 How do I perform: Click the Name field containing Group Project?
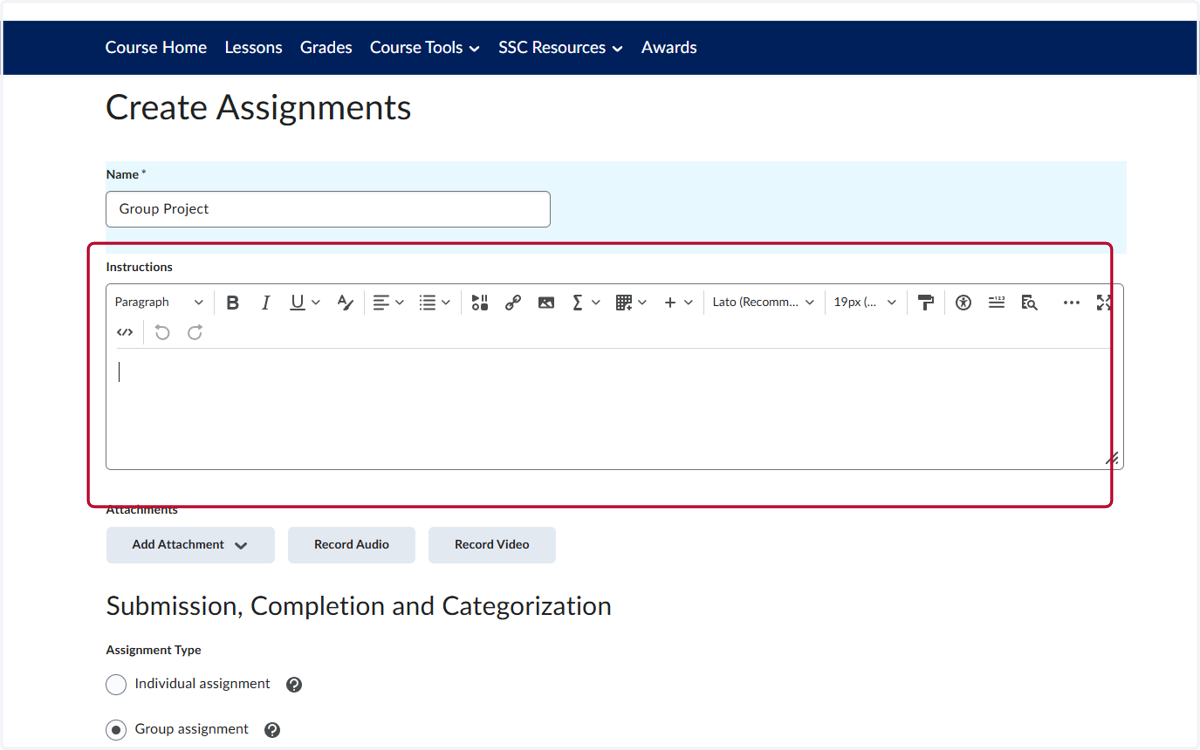coord(328,209)
